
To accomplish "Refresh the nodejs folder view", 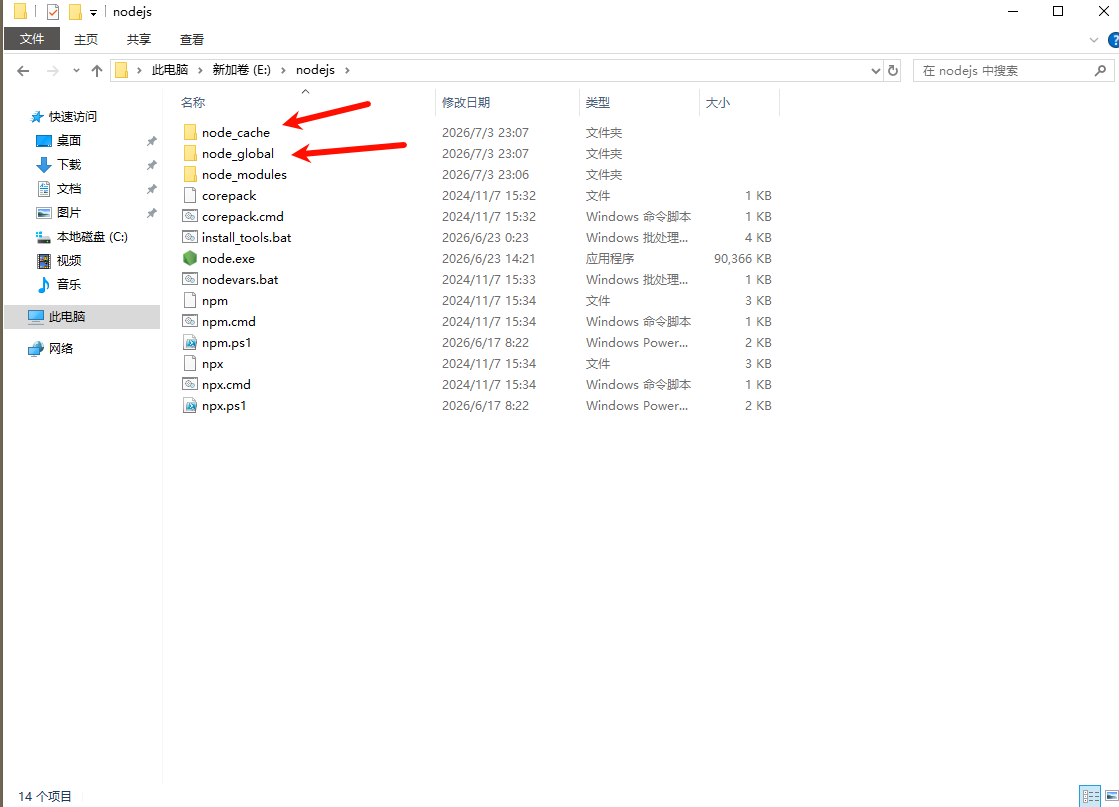I will click(x=893, y=71).
